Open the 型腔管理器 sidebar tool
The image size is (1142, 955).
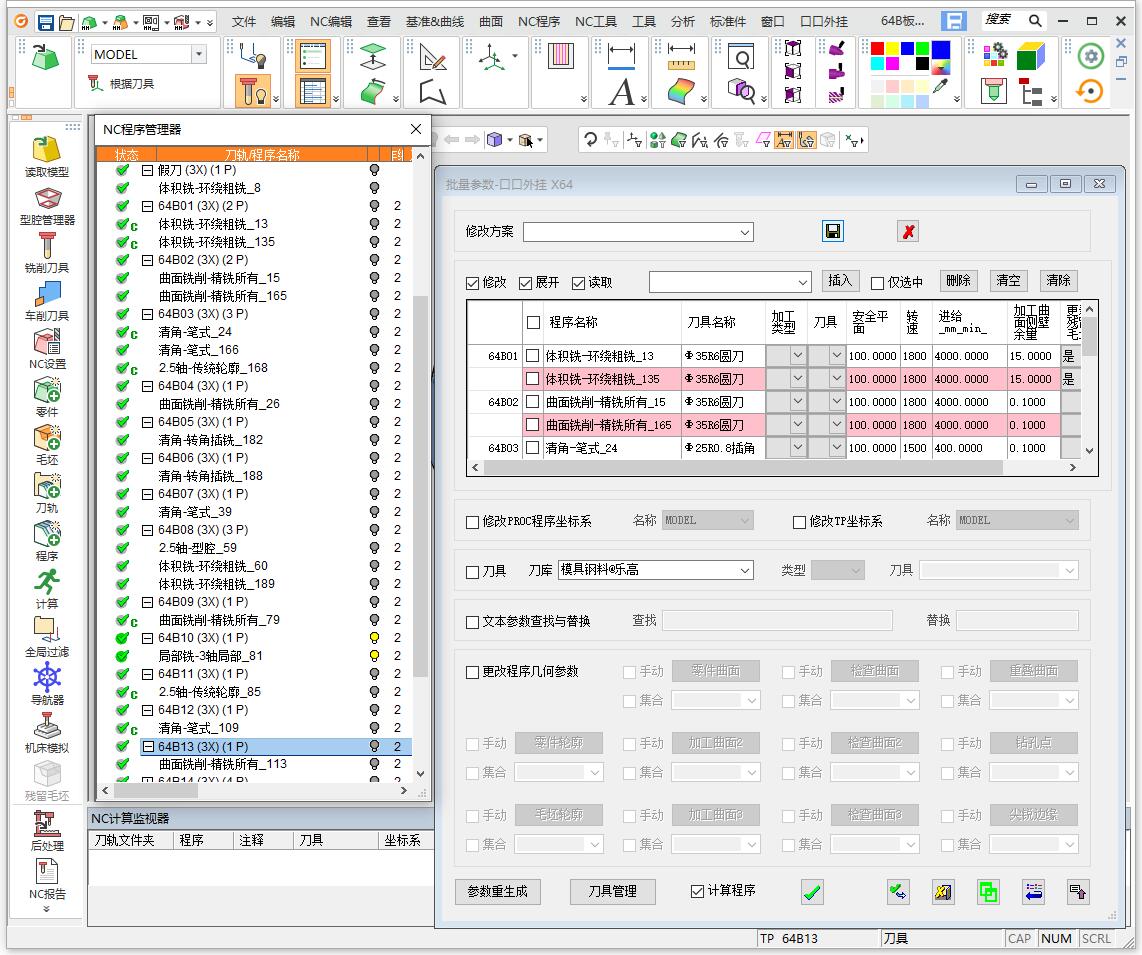click(47, 199)
